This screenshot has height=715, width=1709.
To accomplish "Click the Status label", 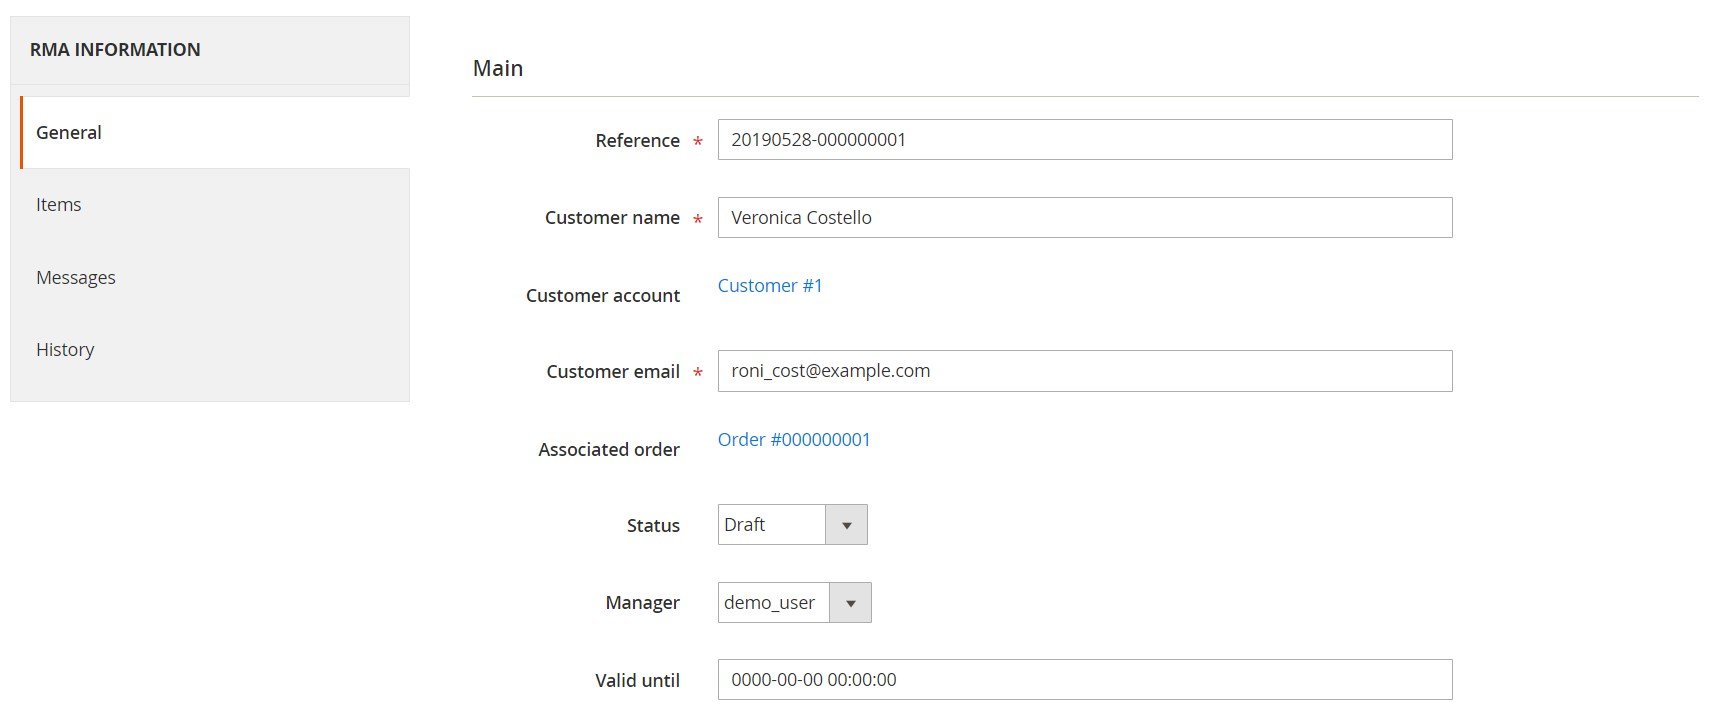I will 653,526.
